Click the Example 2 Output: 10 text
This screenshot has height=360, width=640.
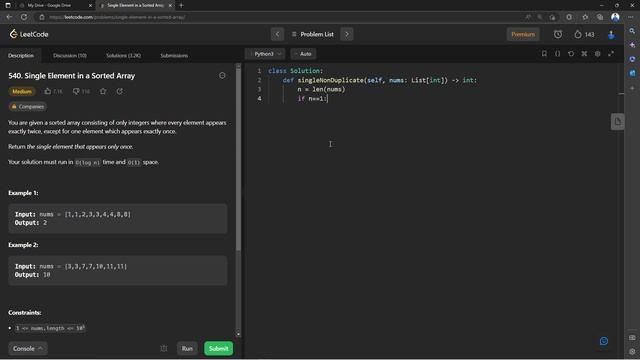point(33,275)
